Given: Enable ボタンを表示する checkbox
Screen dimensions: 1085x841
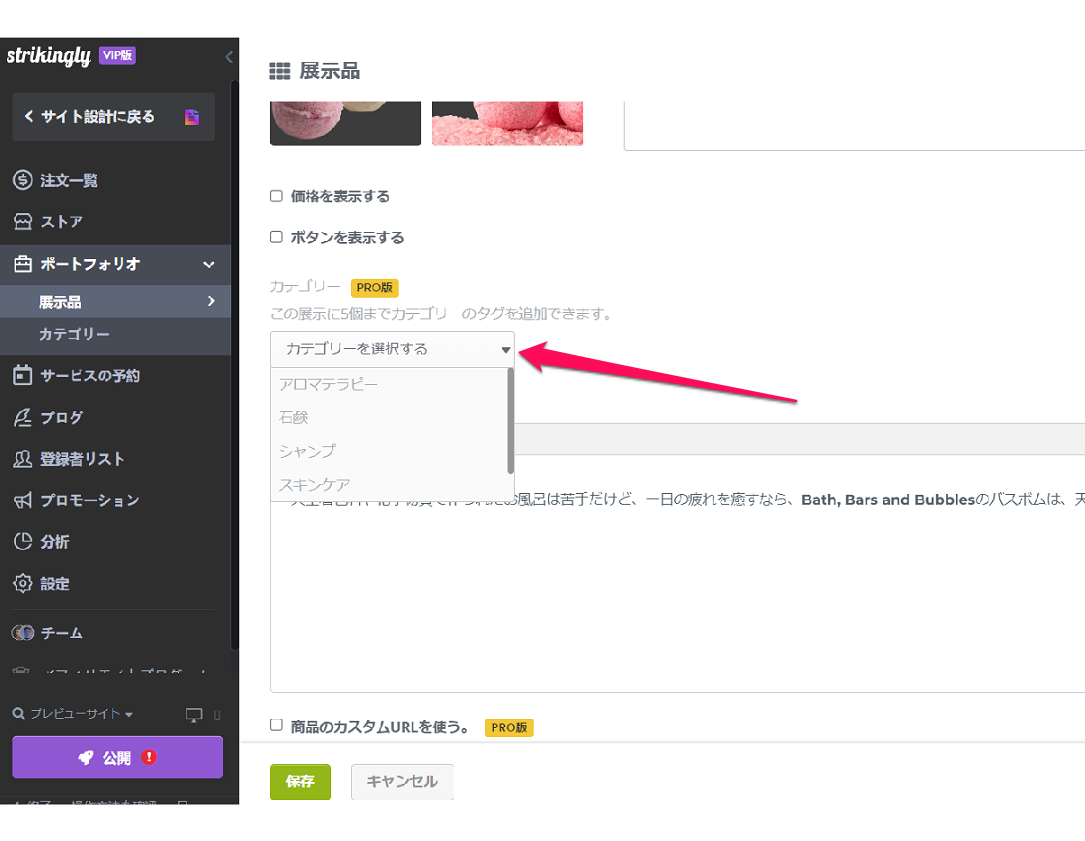Looking at the screenshot, I should point(276,237).
